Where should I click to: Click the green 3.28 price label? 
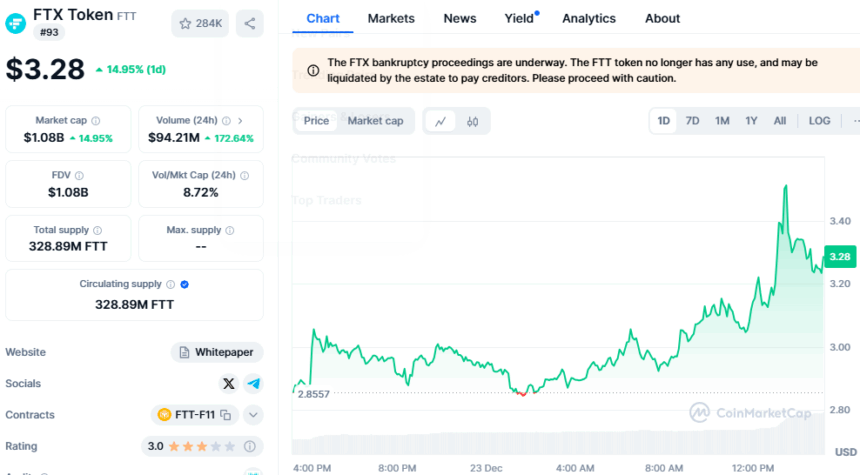(840, 257)
